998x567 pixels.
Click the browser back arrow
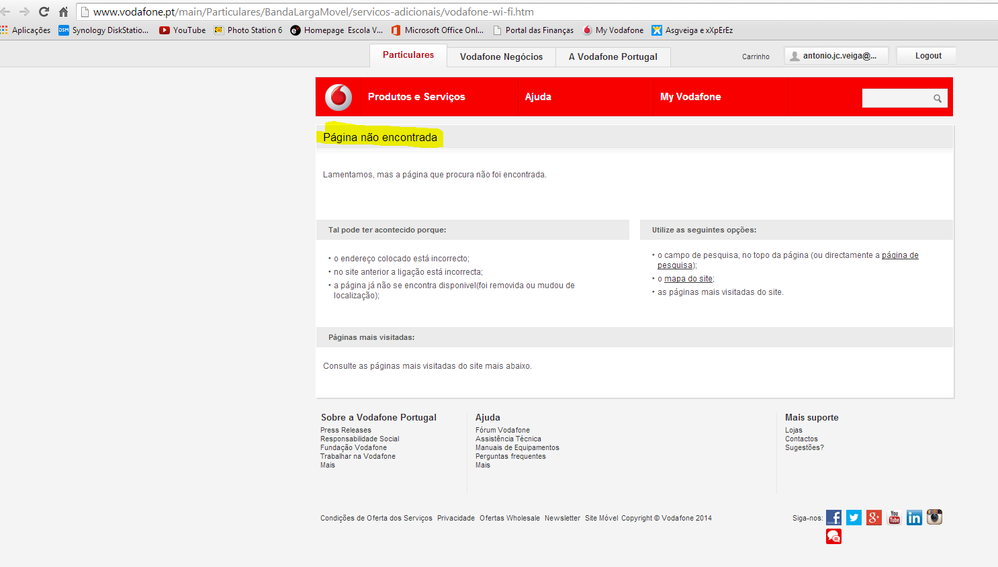coord(5,11)
